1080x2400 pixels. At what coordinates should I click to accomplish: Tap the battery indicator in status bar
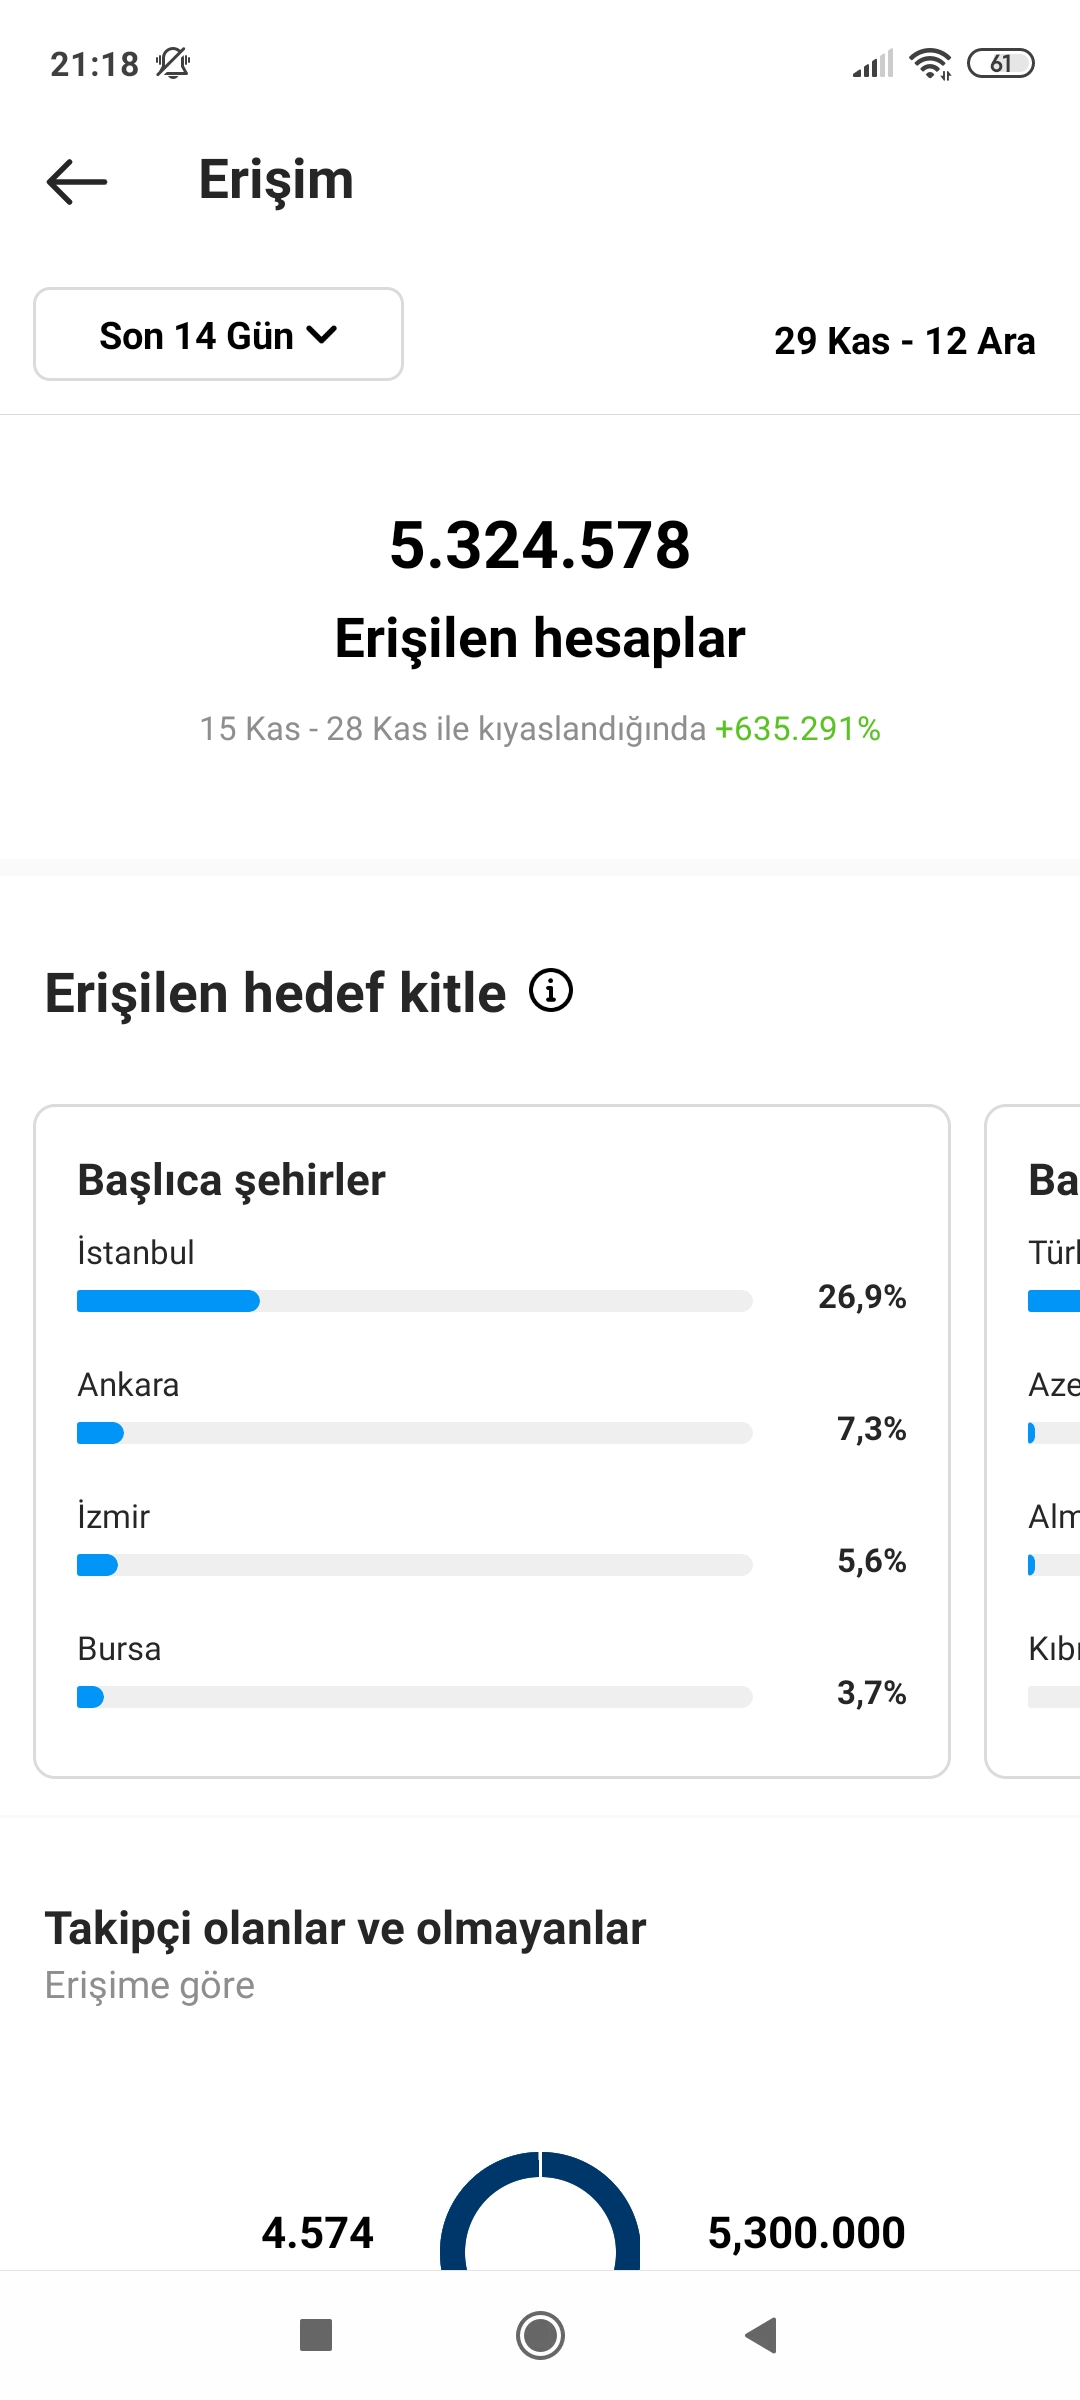point(1001,64)
